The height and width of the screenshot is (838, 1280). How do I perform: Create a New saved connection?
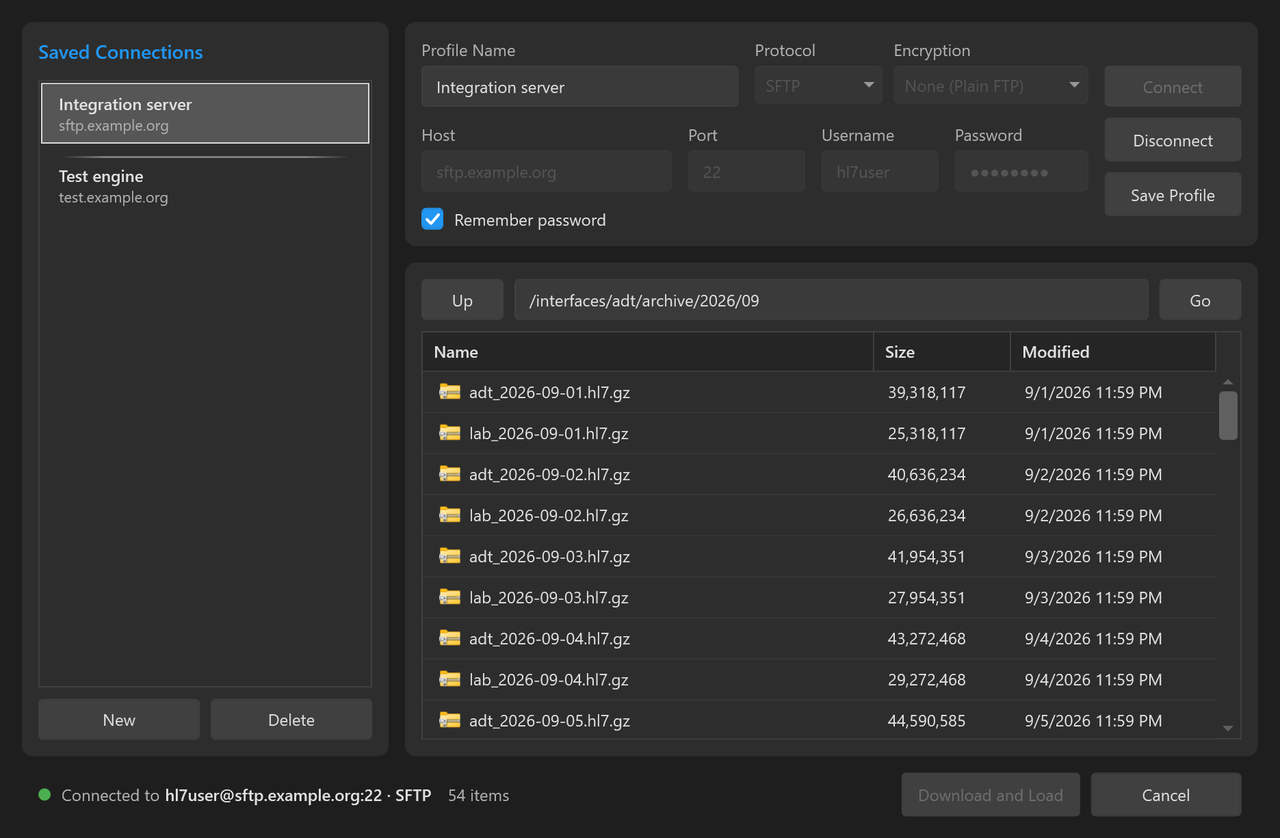tap(119, 720)
